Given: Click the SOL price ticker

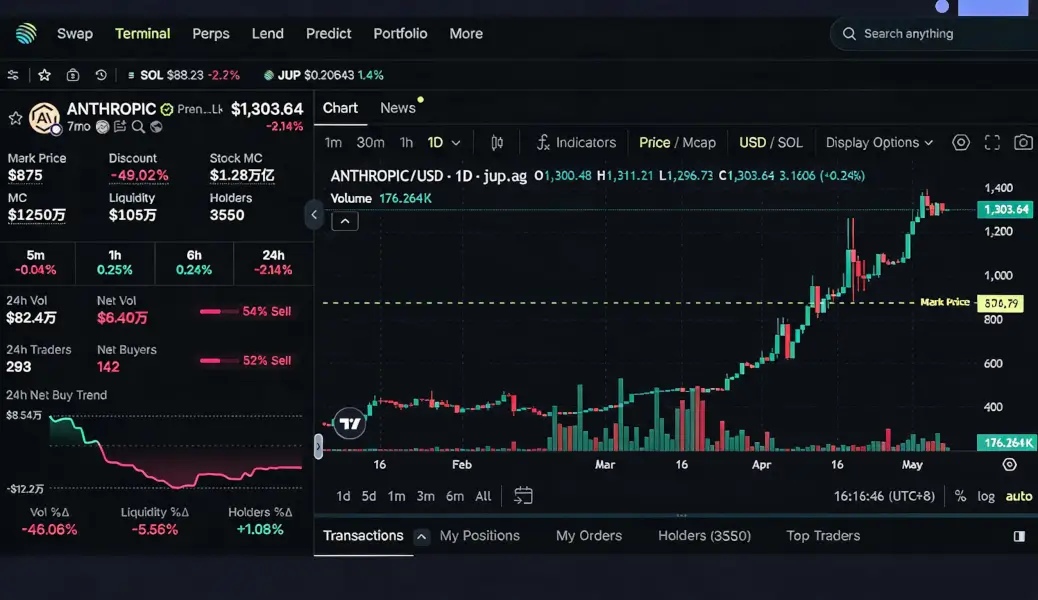Looking at the screenshot, I should 183,75.
